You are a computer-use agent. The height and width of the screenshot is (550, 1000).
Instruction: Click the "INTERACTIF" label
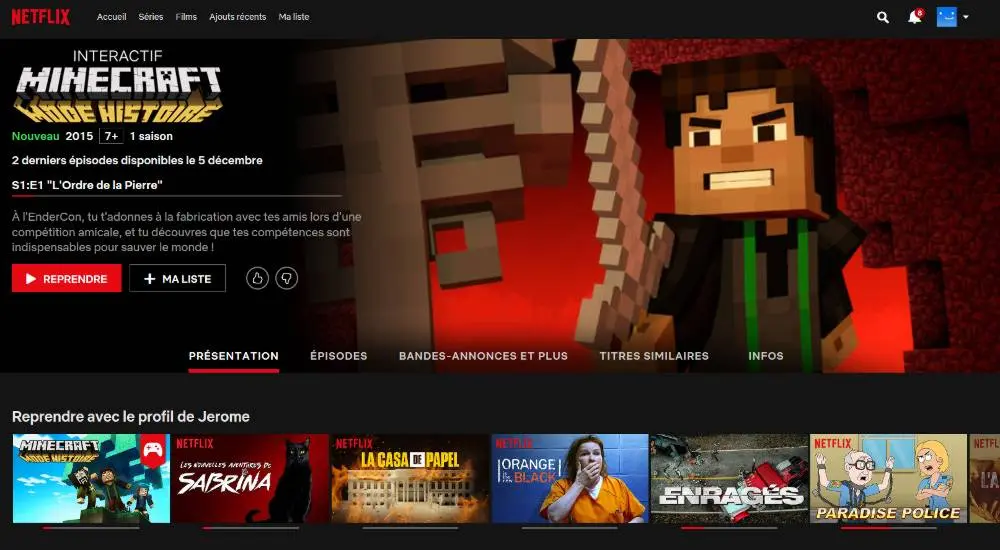coord(117,56)
